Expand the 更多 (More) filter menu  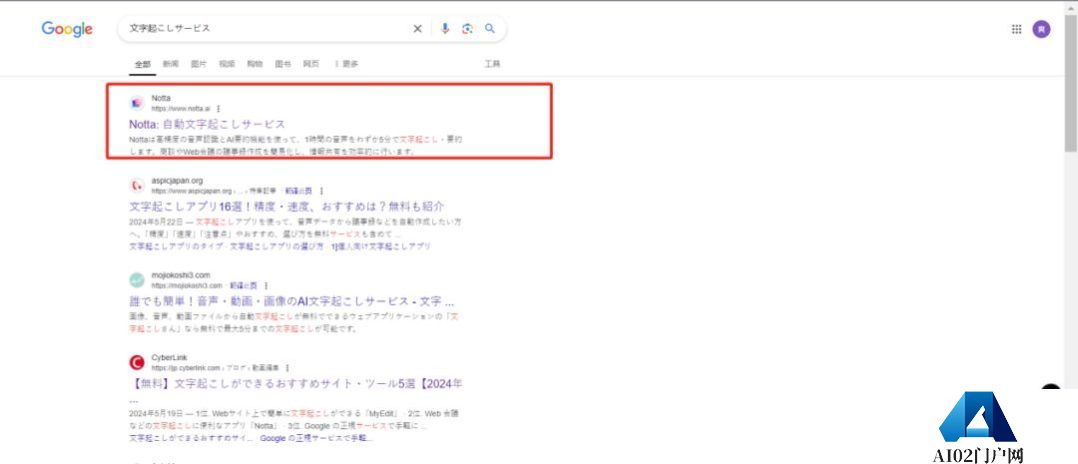347,64
